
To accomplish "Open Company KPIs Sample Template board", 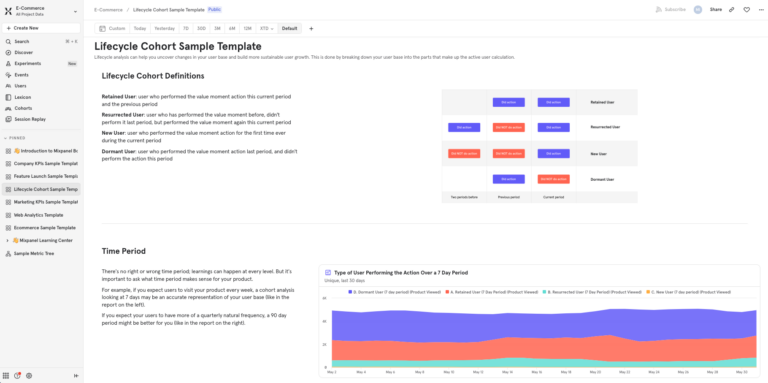I will (41, 164).
